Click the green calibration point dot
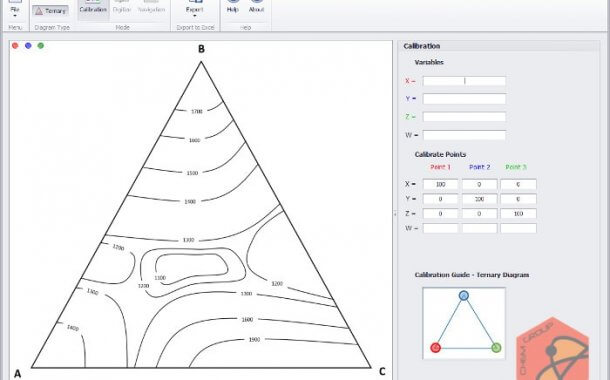Screen dimensions: 610x380 coord(40,46)
